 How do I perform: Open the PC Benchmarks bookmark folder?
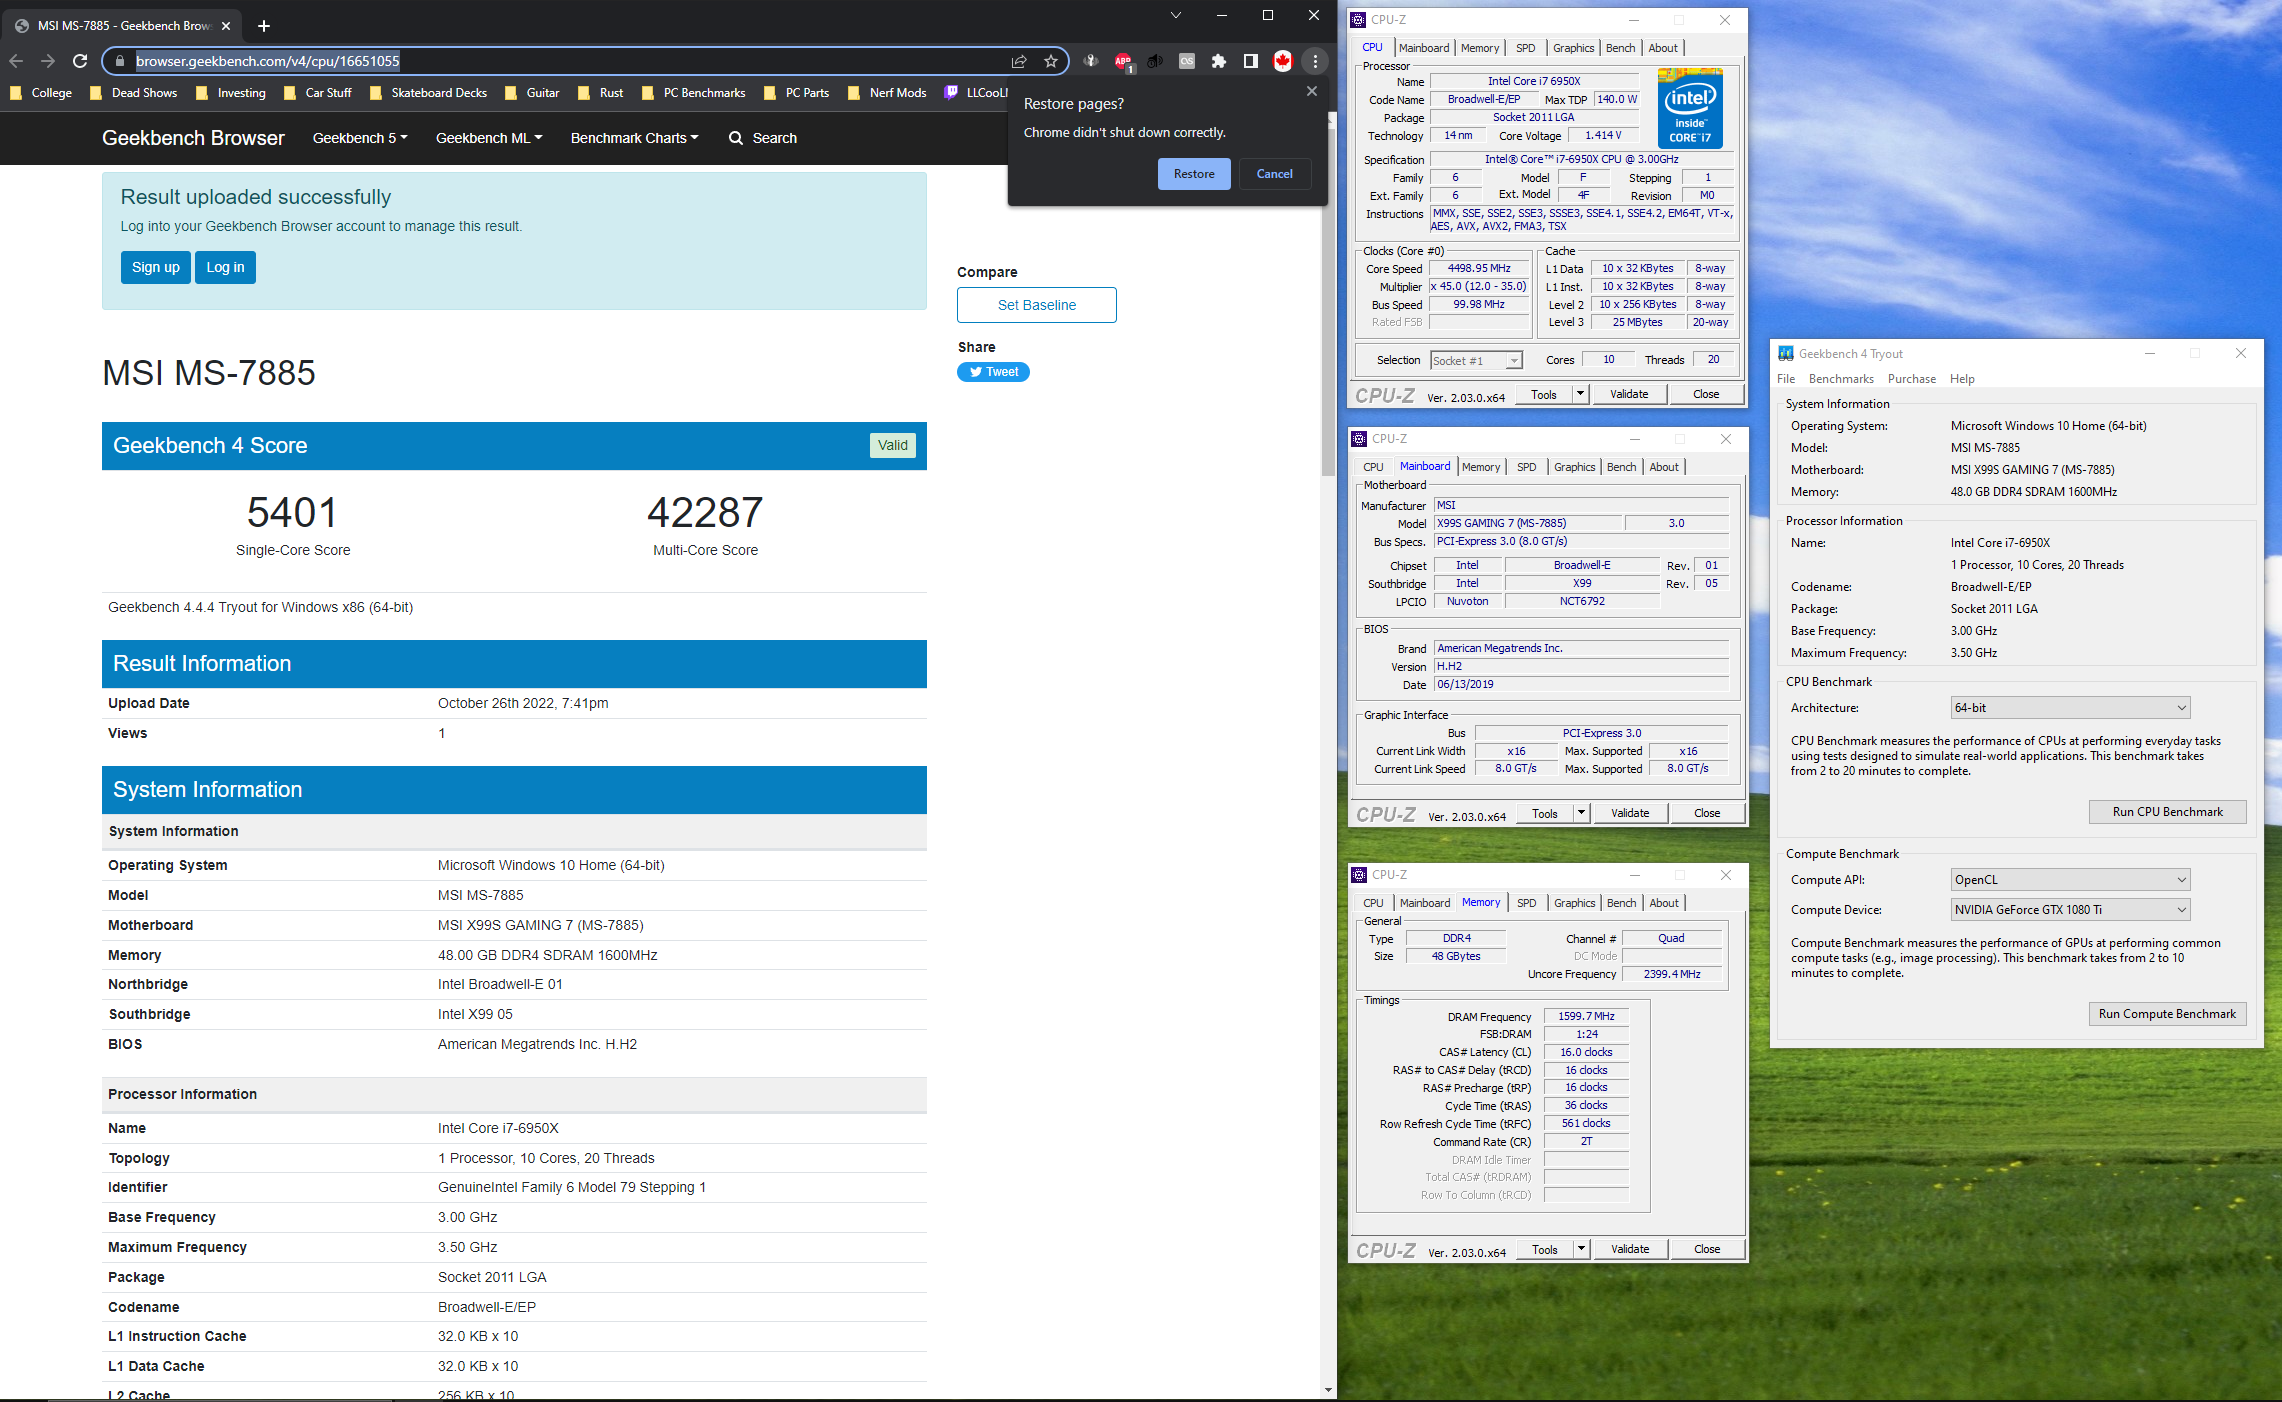pos(694,93)
